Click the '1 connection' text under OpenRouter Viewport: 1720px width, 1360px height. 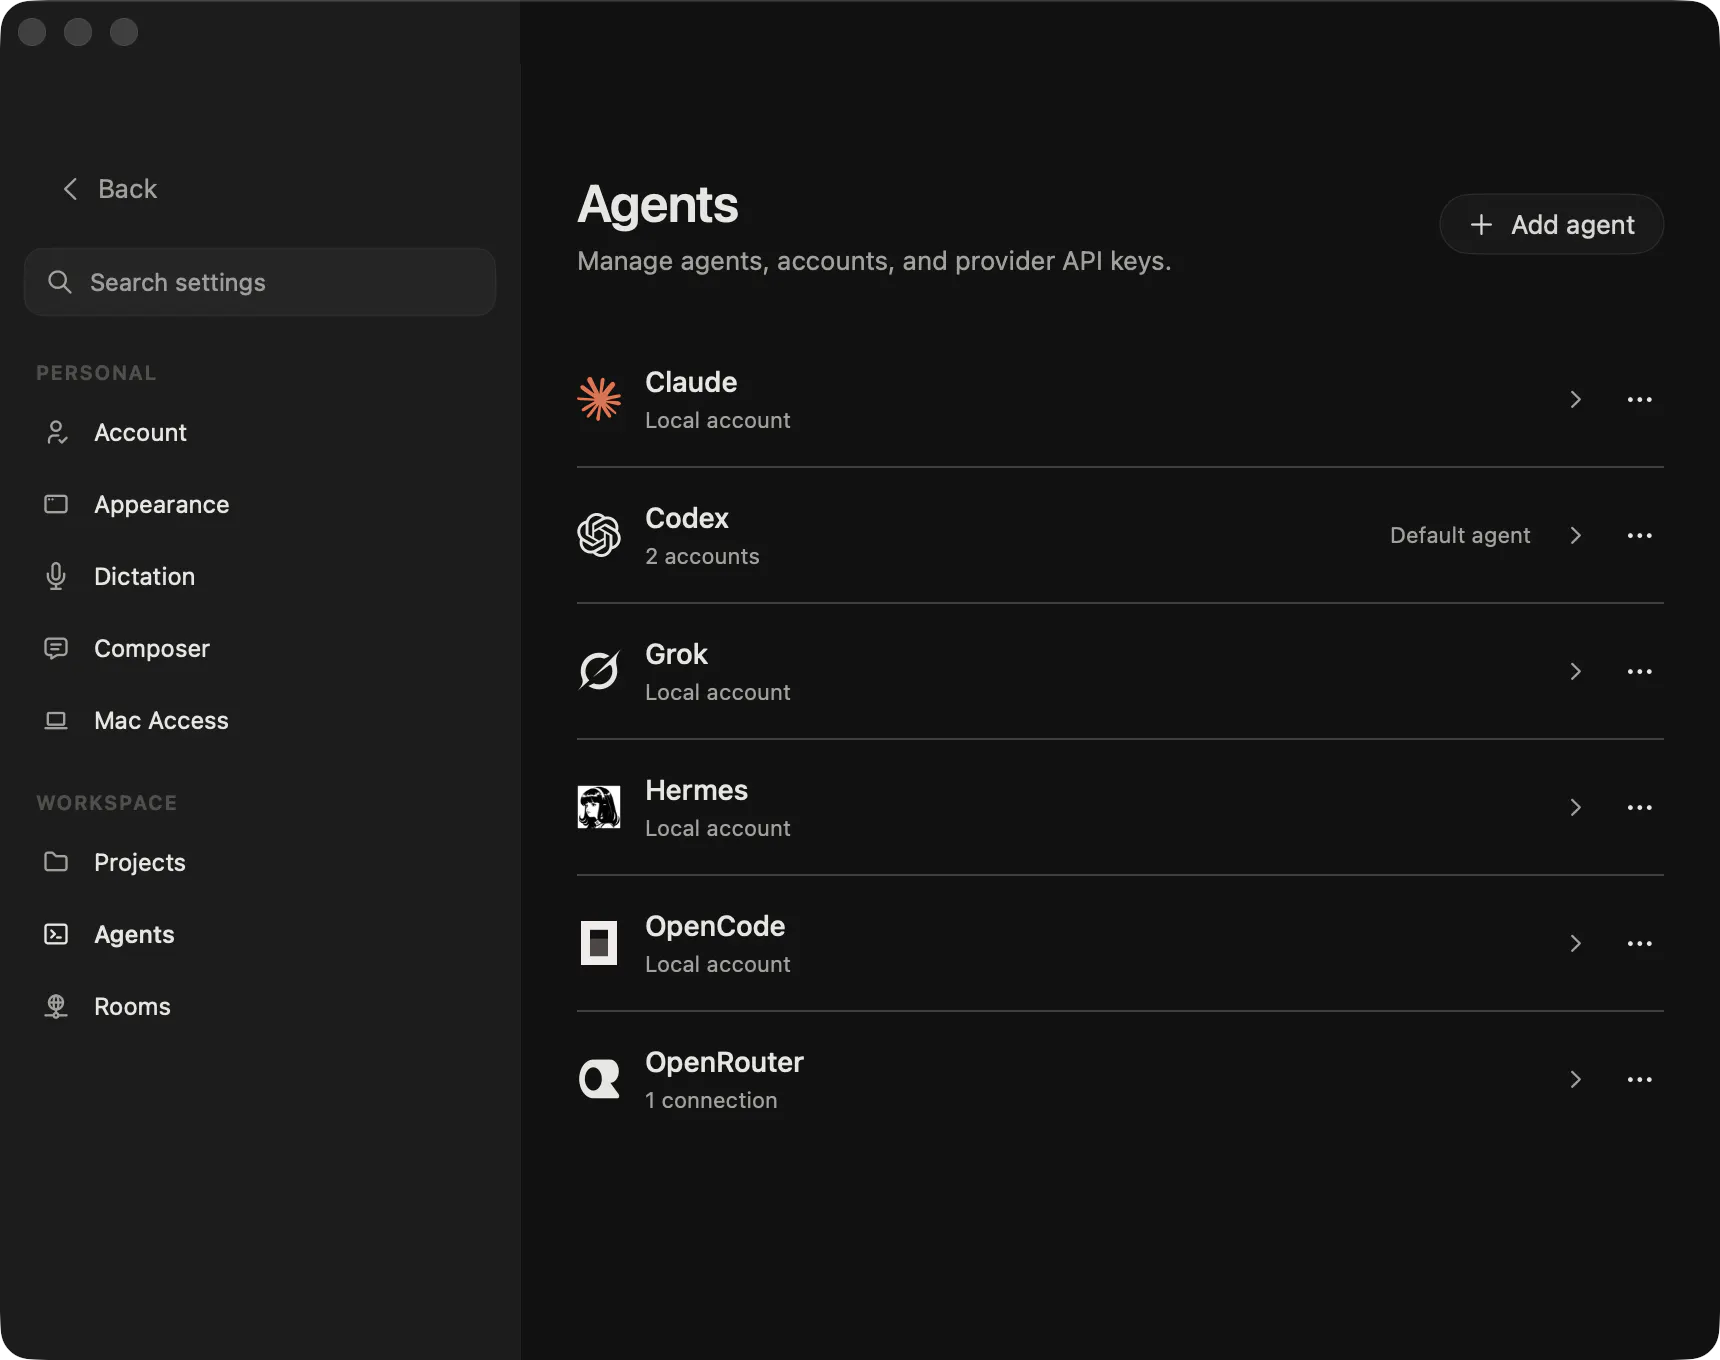pyautogui.click(x=711, y=1100)
